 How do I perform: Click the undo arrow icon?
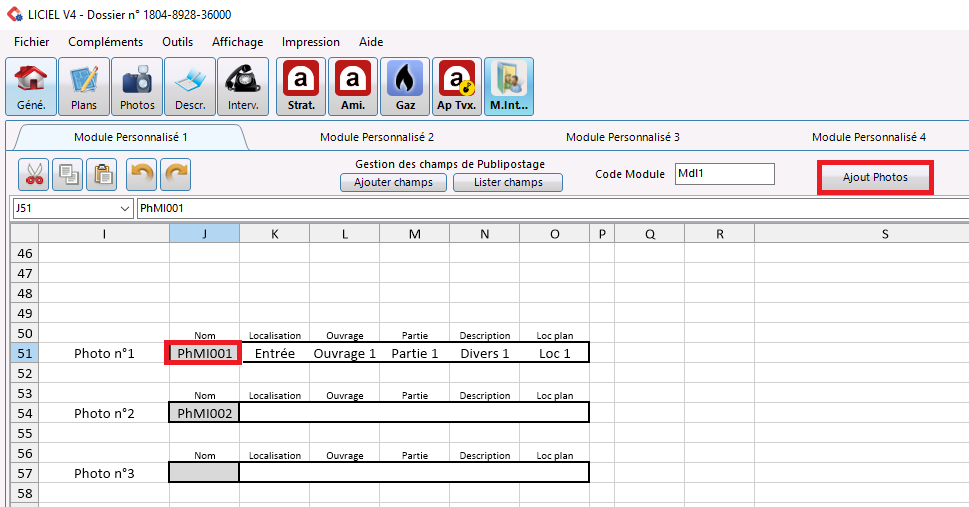pos(142,175)
